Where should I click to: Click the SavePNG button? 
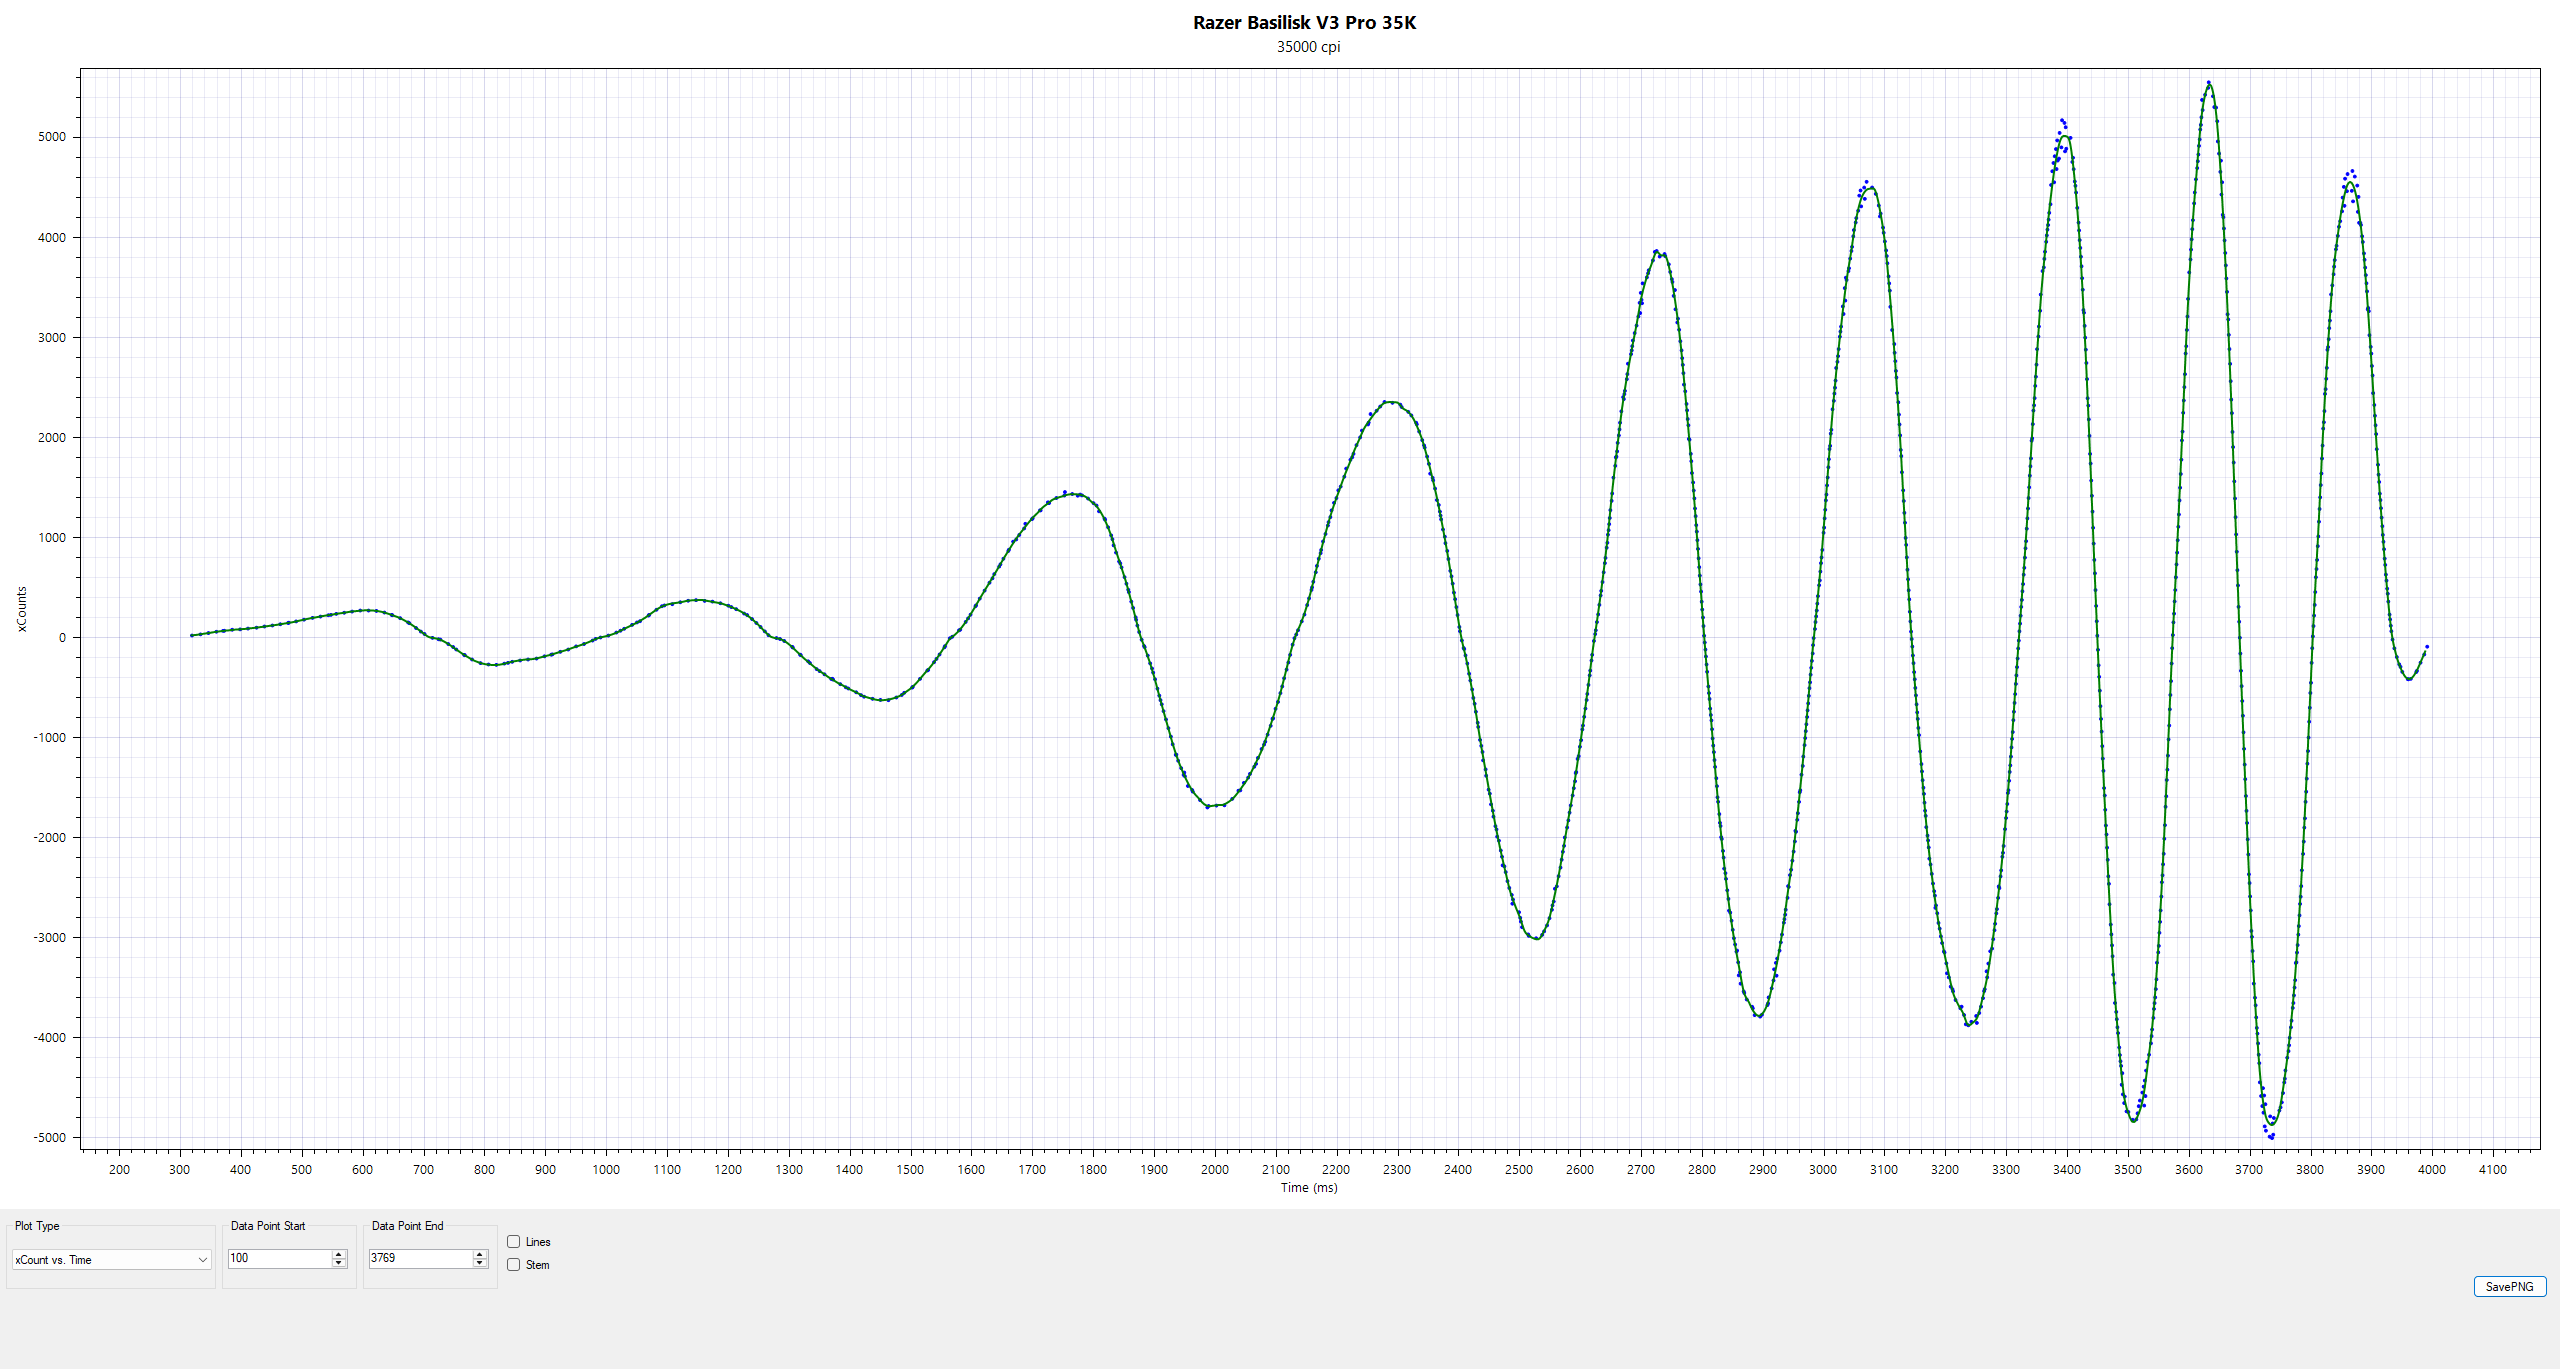(2509, 1287)
